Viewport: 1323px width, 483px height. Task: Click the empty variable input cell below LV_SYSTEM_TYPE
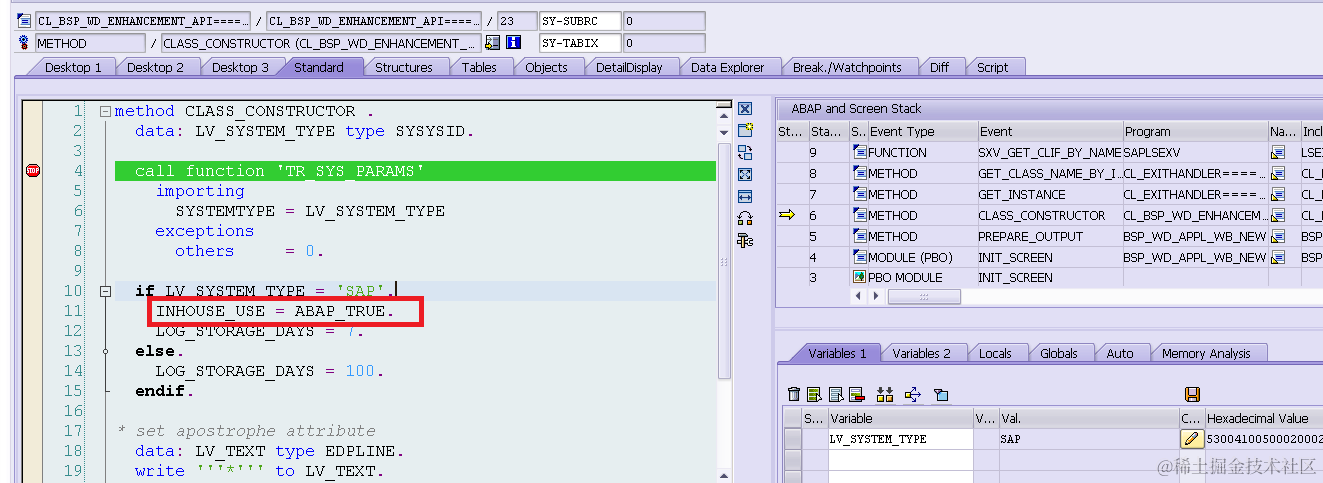(900, 459)
